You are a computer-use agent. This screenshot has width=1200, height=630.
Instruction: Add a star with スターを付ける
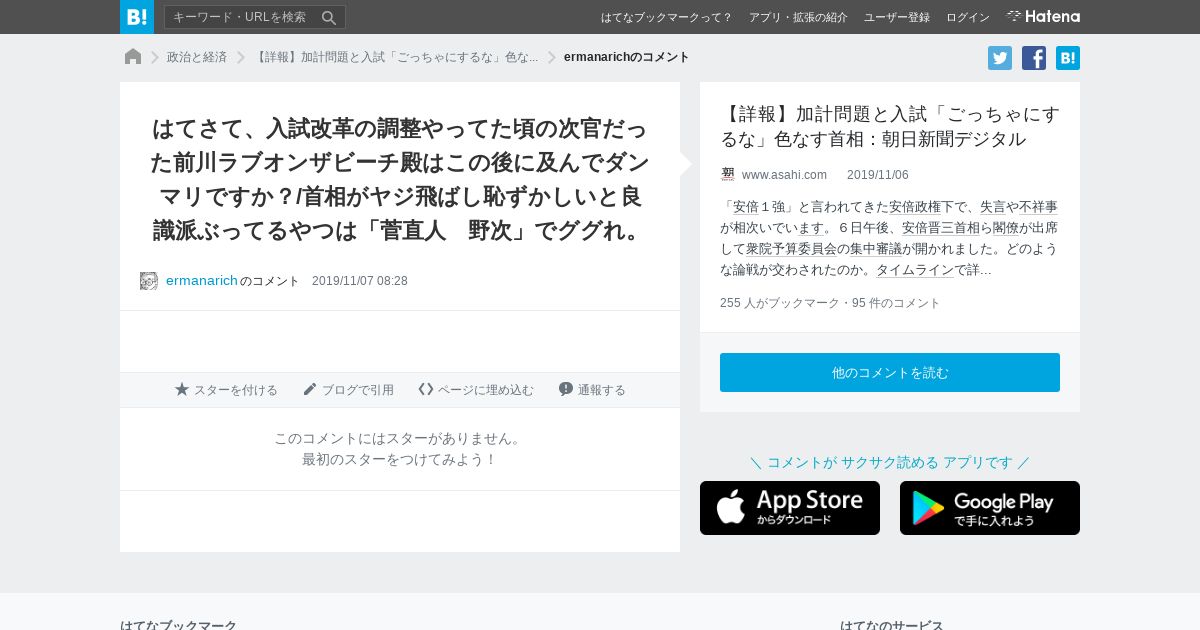pyautogui.click(x=226, y=390)
